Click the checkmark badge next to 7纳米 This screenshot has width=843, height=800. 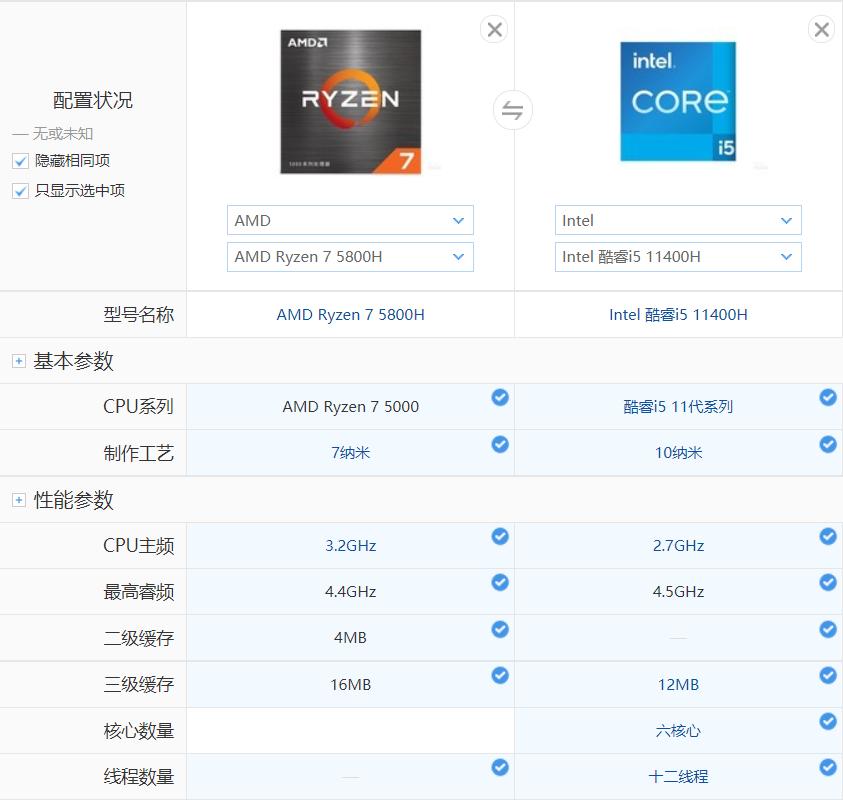click(x=500, y=444)
